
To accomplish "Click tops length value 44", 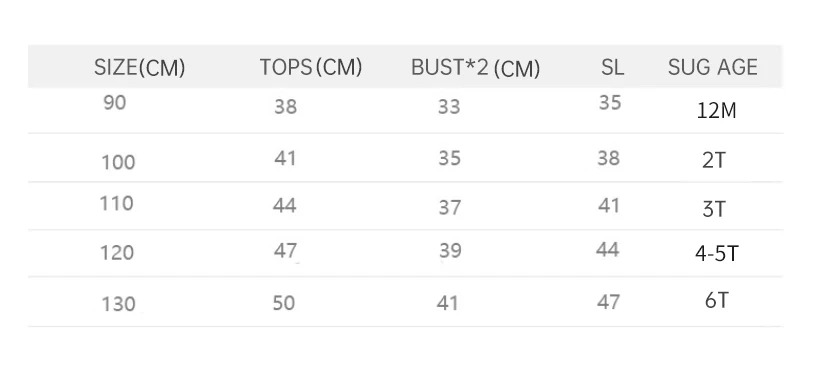I will (284, 206).
